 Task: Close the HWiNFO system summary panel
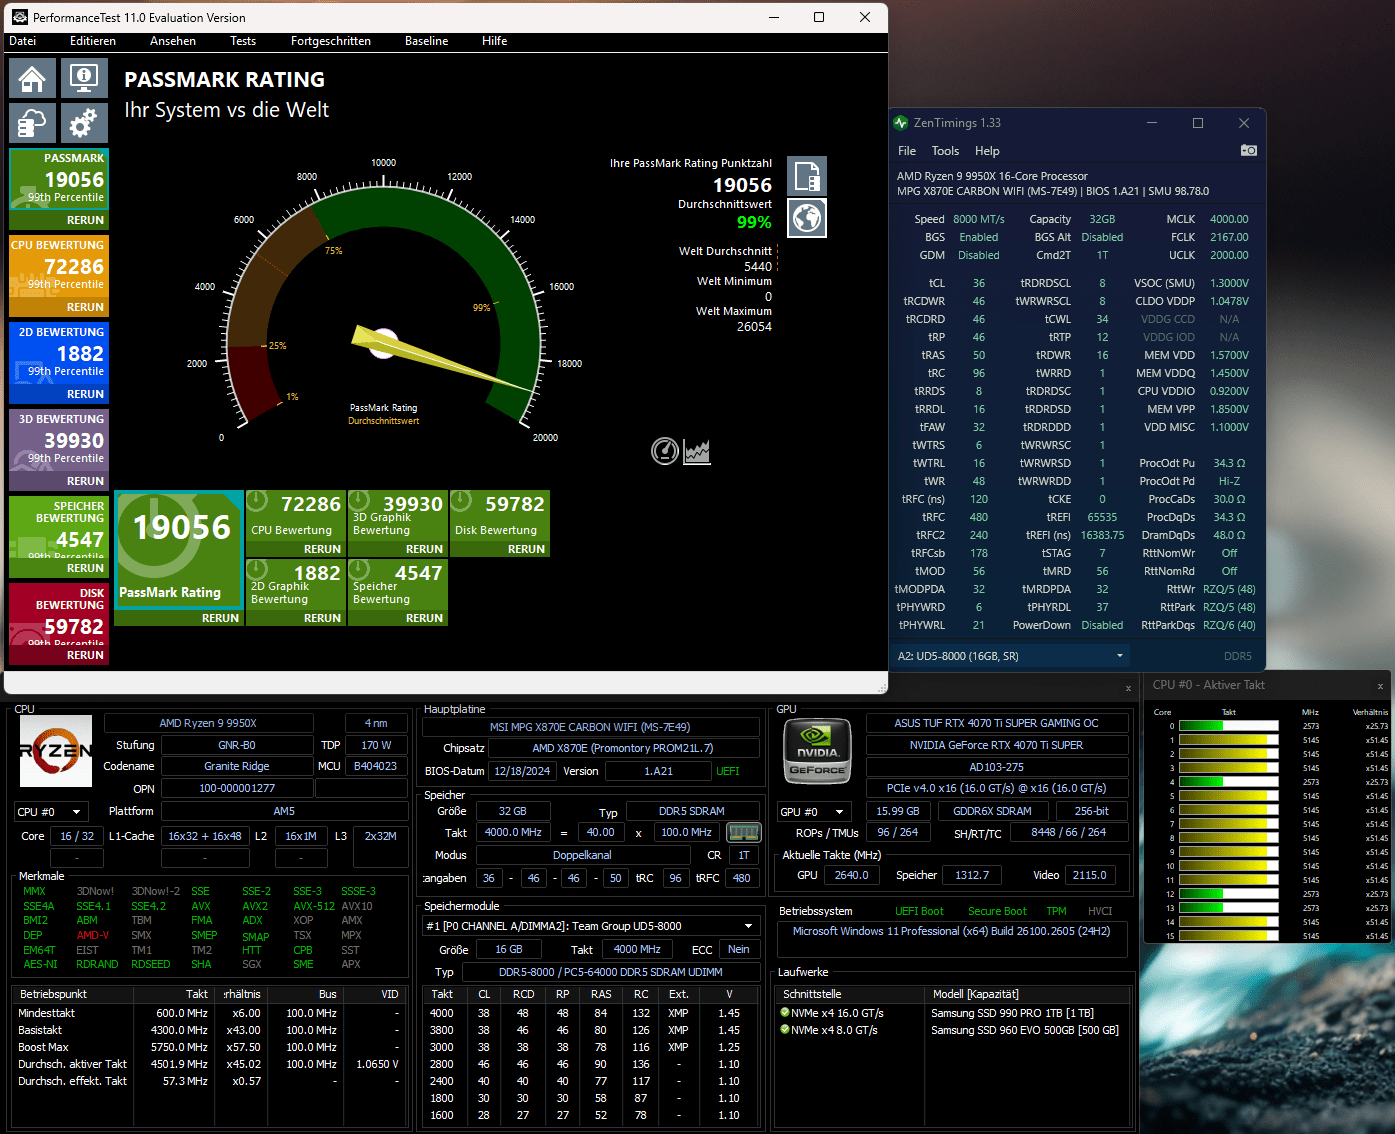click(1128, 688)
